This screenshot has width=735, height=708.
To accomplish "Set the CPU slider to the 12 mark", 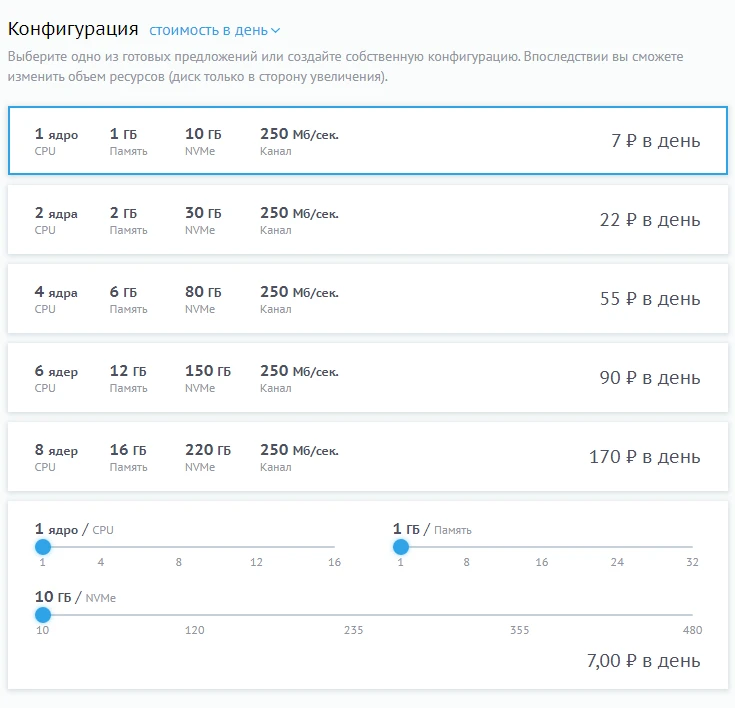I will [x=257, y=547].
